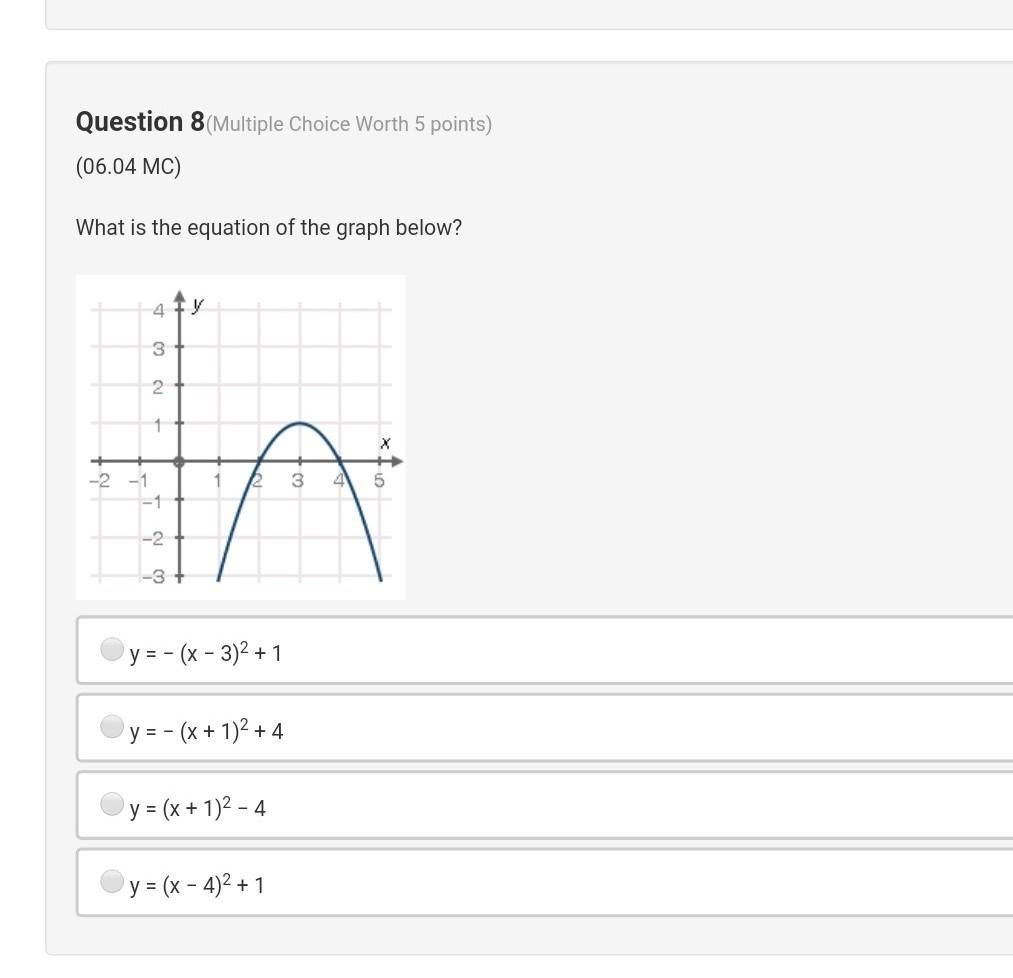Click the origin point on the graph

click(179, 461)
